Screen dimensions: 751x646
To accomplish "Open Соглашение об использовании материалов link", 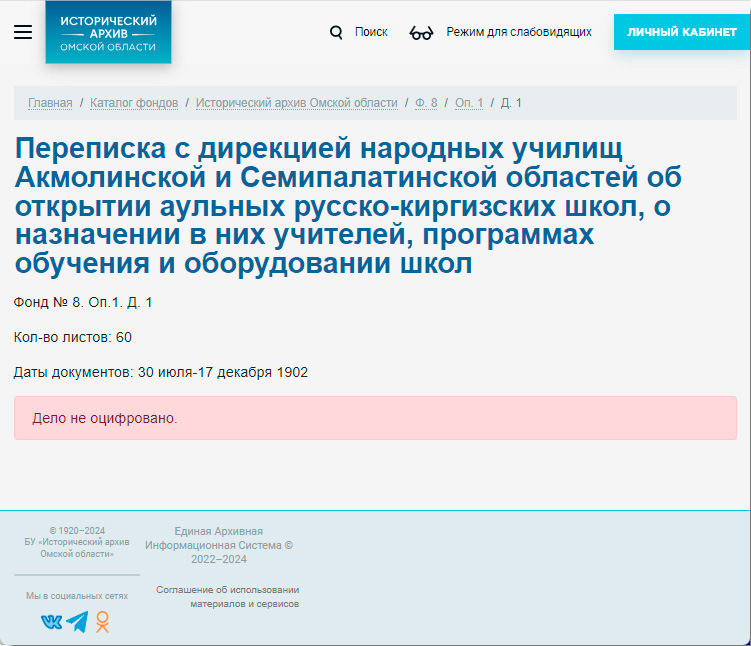I will 228,596.
